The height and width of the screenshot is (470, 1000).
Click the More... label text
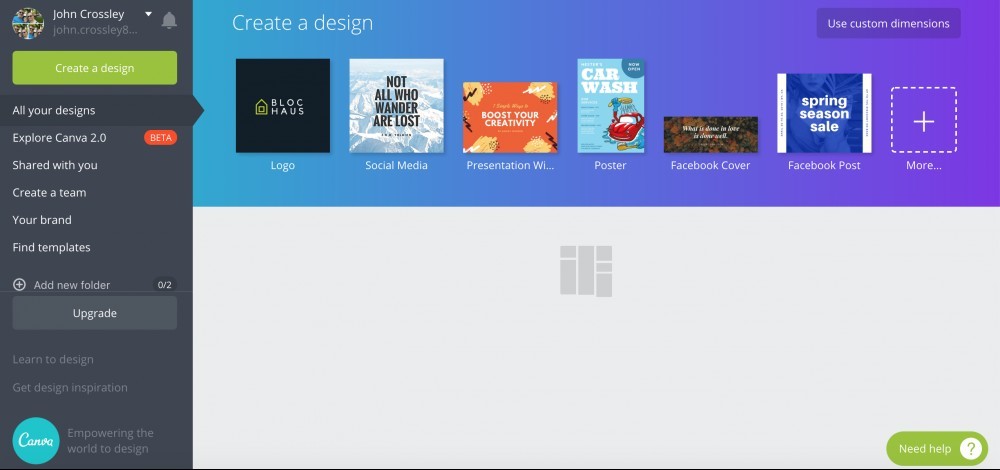click(x=923, y=166)
